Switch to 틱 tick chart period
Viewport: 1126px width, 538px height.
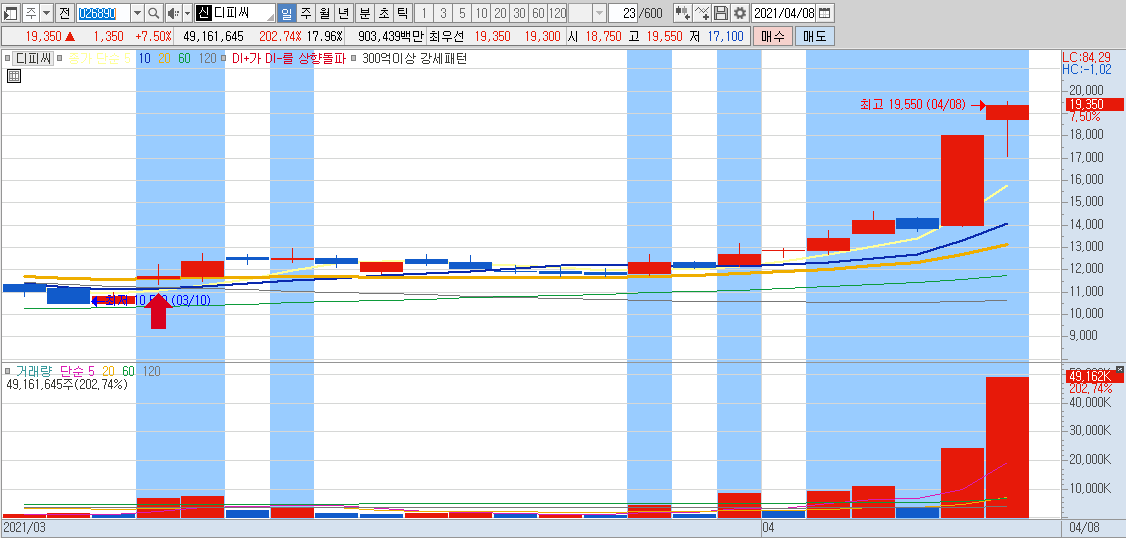point(401,13)
